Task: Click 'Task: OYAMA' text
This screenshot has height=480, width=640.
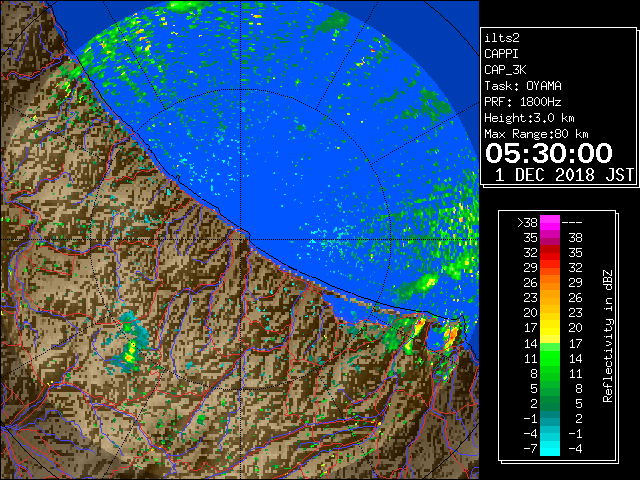Action: click(523, 86)
